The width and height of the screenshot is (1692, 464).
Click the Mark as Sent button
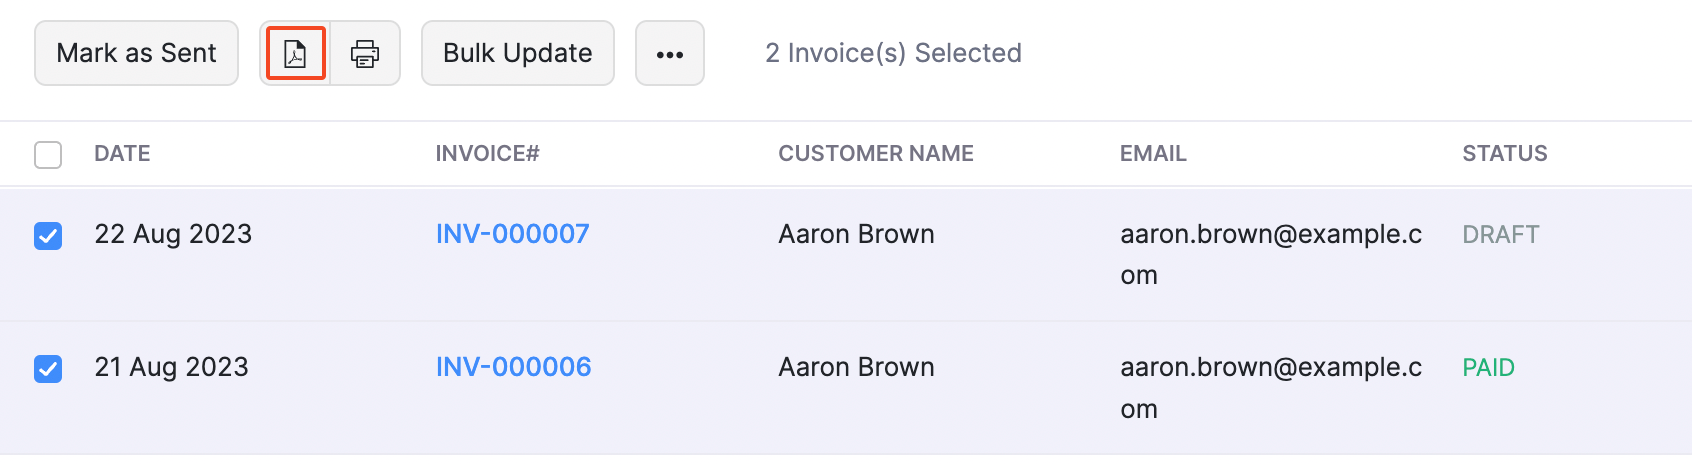[136, 53]
